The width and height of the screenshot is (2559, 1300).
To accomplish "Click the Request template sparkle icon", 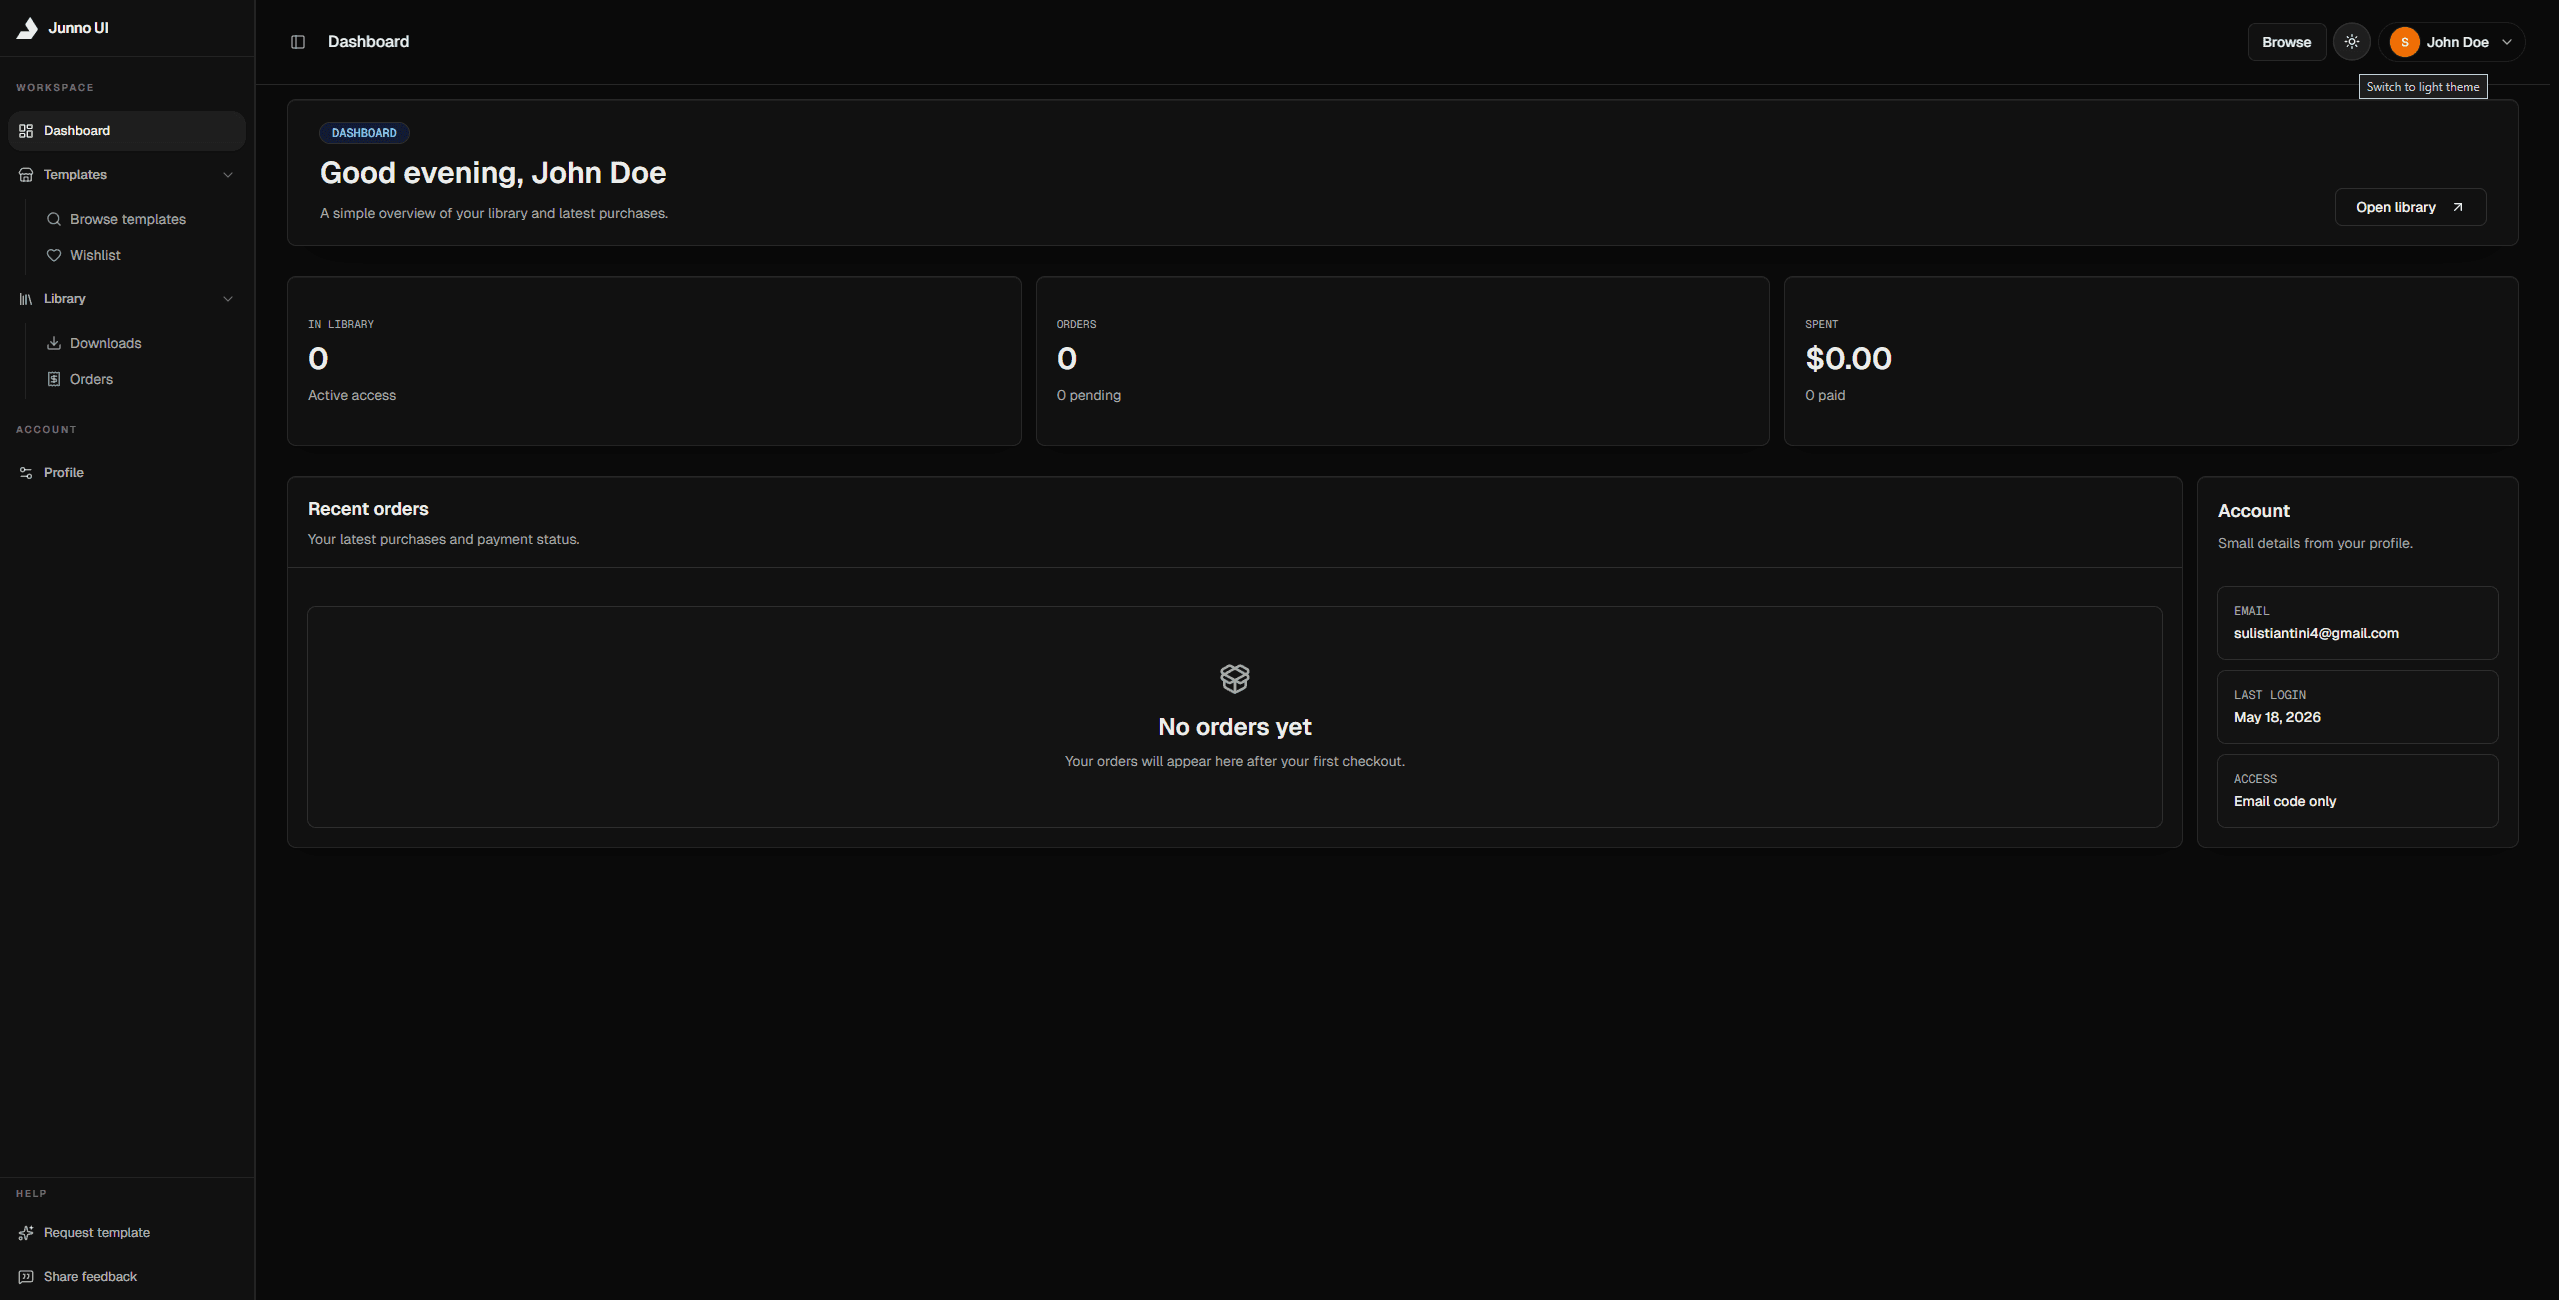I will pos(26,1233).
